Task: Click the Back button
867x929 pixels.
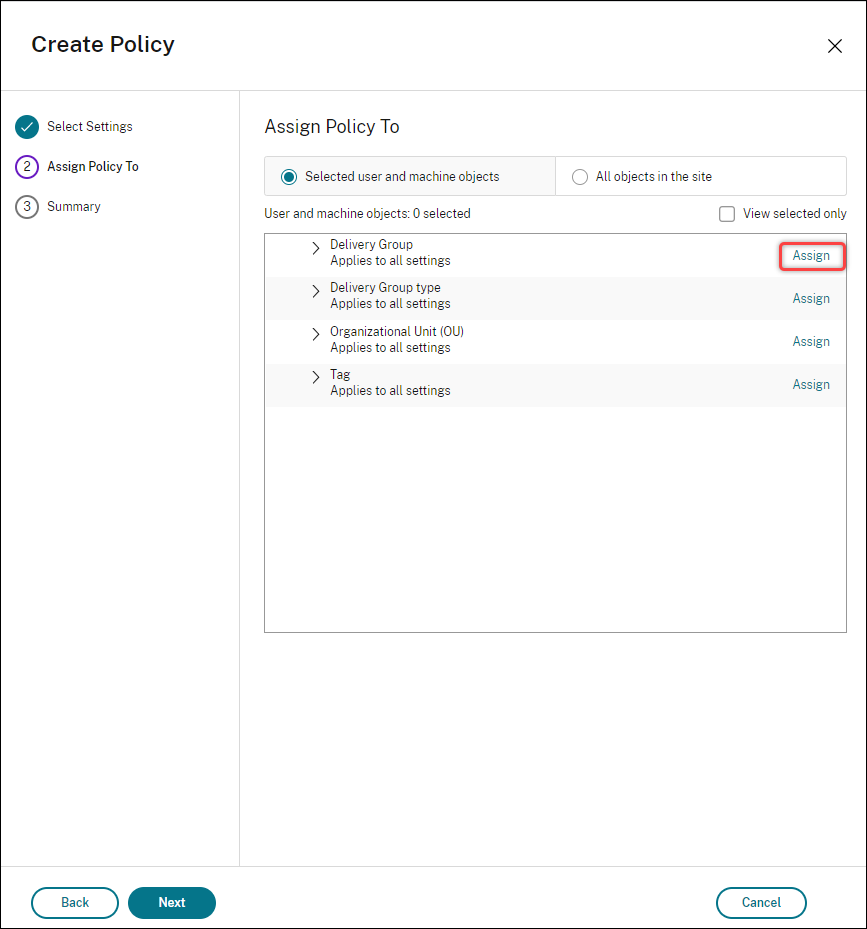Action: click(x=75, y=902)
